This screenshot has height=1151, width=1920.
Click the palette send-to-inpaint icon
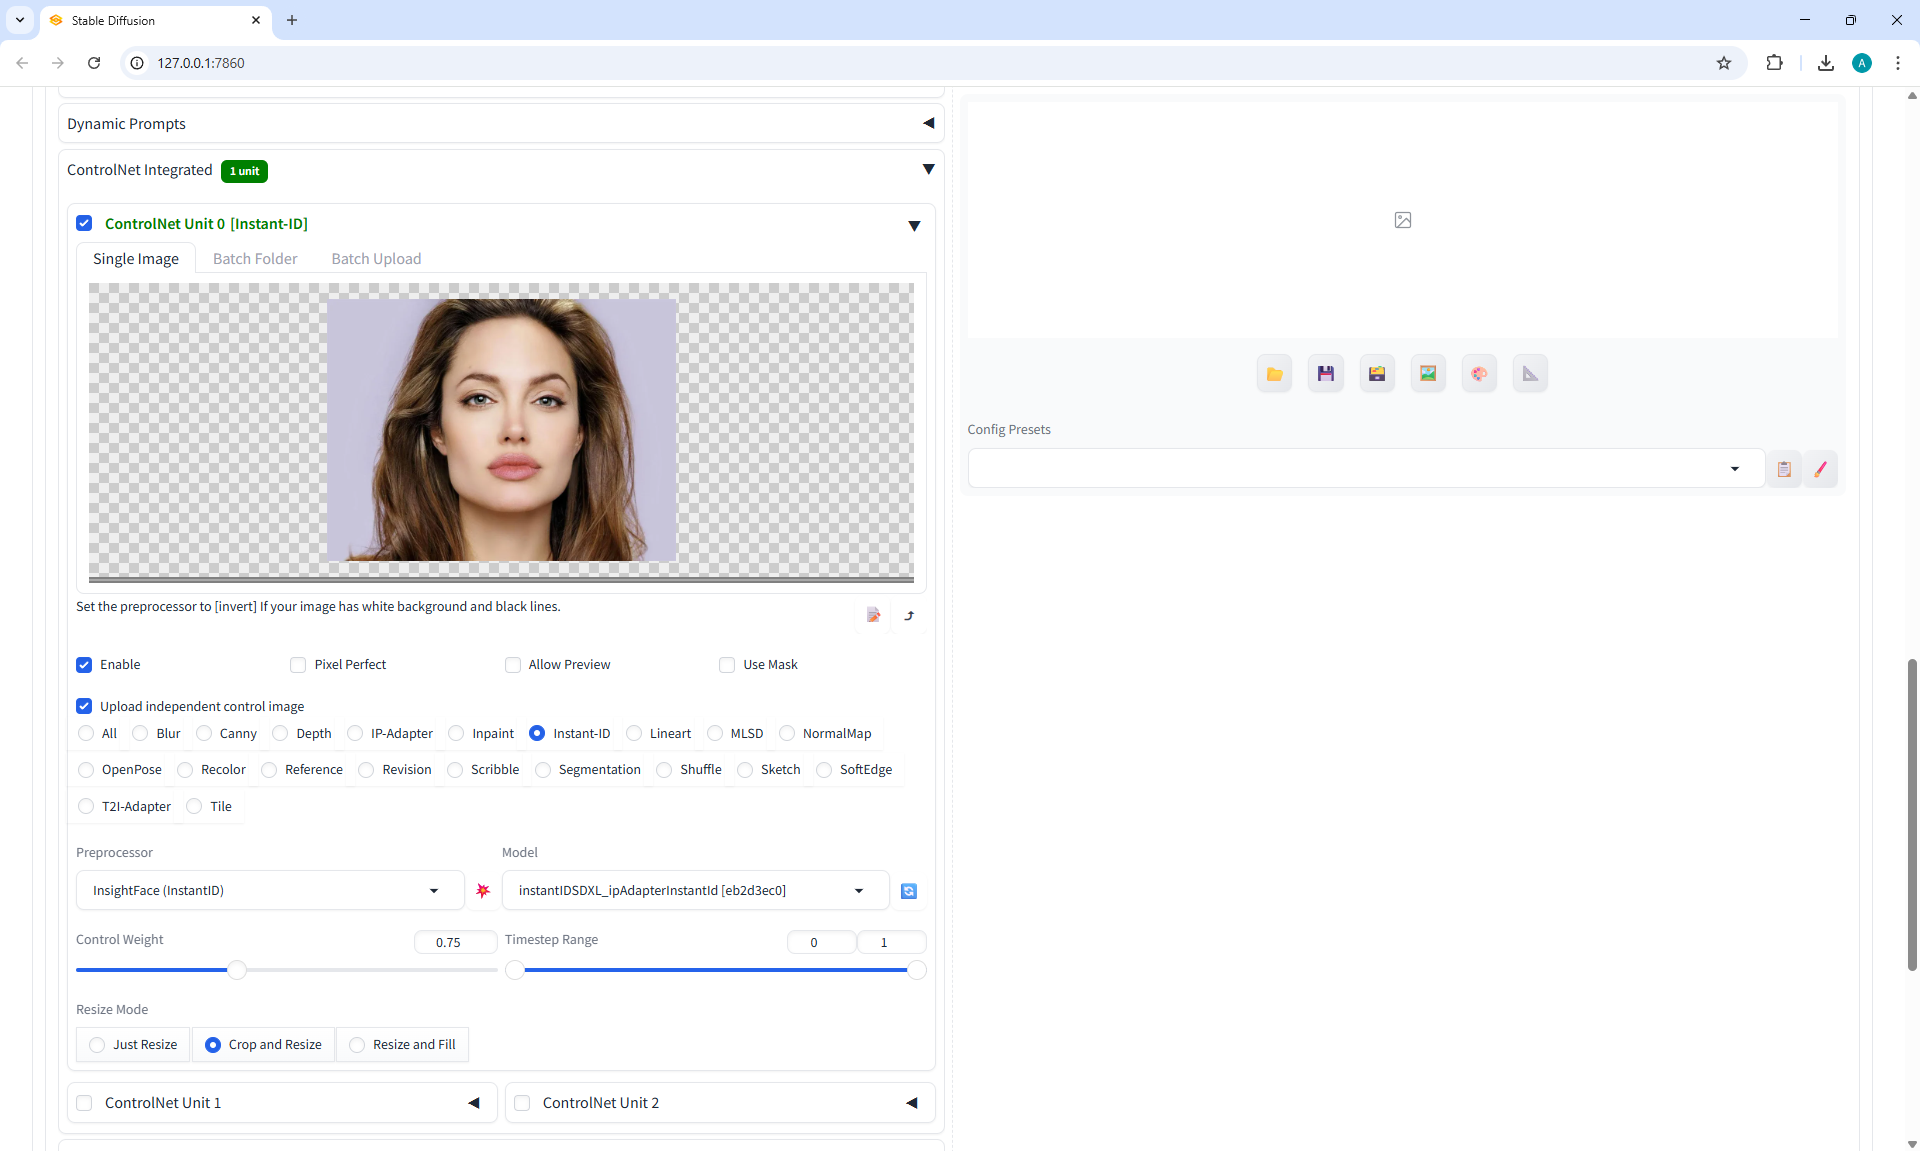1478,374
